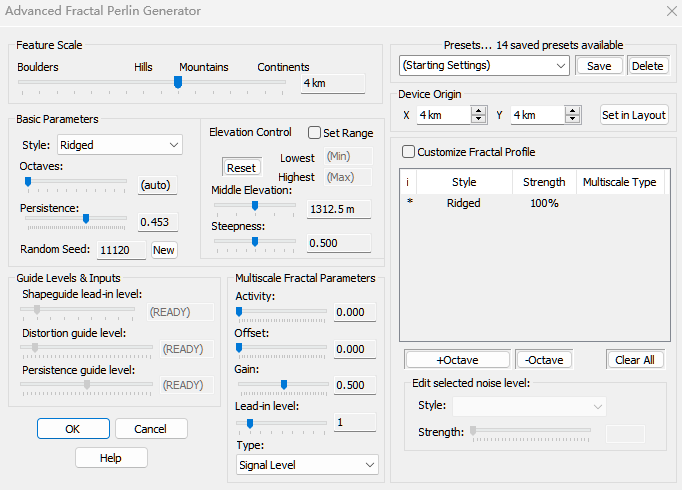This screenshot has width=682, height=490.
Task: Enable the Set Range checkbox
Action: (x=315, y=132)
